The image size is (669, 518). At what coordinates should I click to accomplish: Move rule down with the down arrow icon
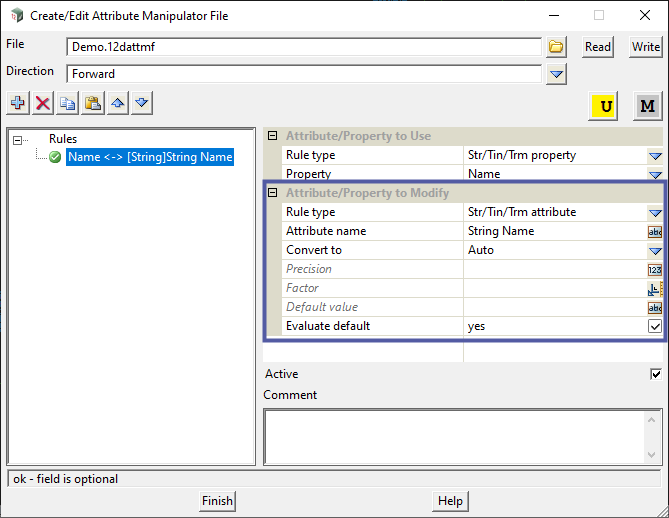tap(142, 103)
